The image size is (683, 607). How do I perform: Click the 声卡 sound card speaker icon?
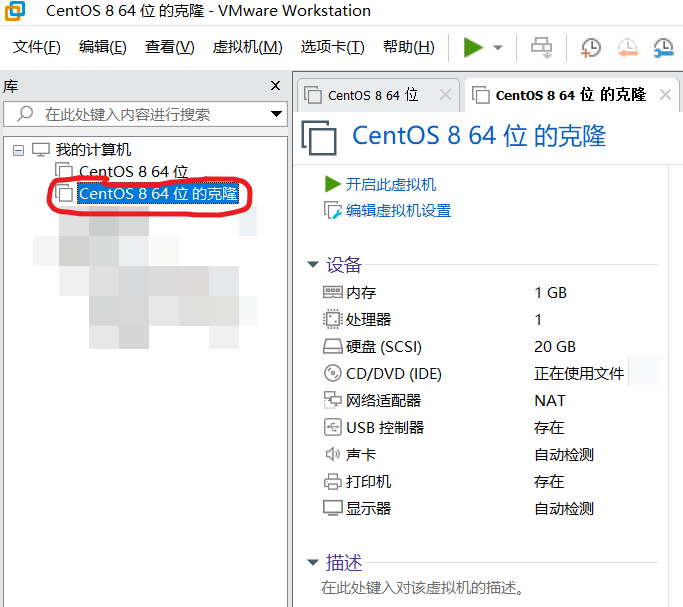tap(333, 454)
